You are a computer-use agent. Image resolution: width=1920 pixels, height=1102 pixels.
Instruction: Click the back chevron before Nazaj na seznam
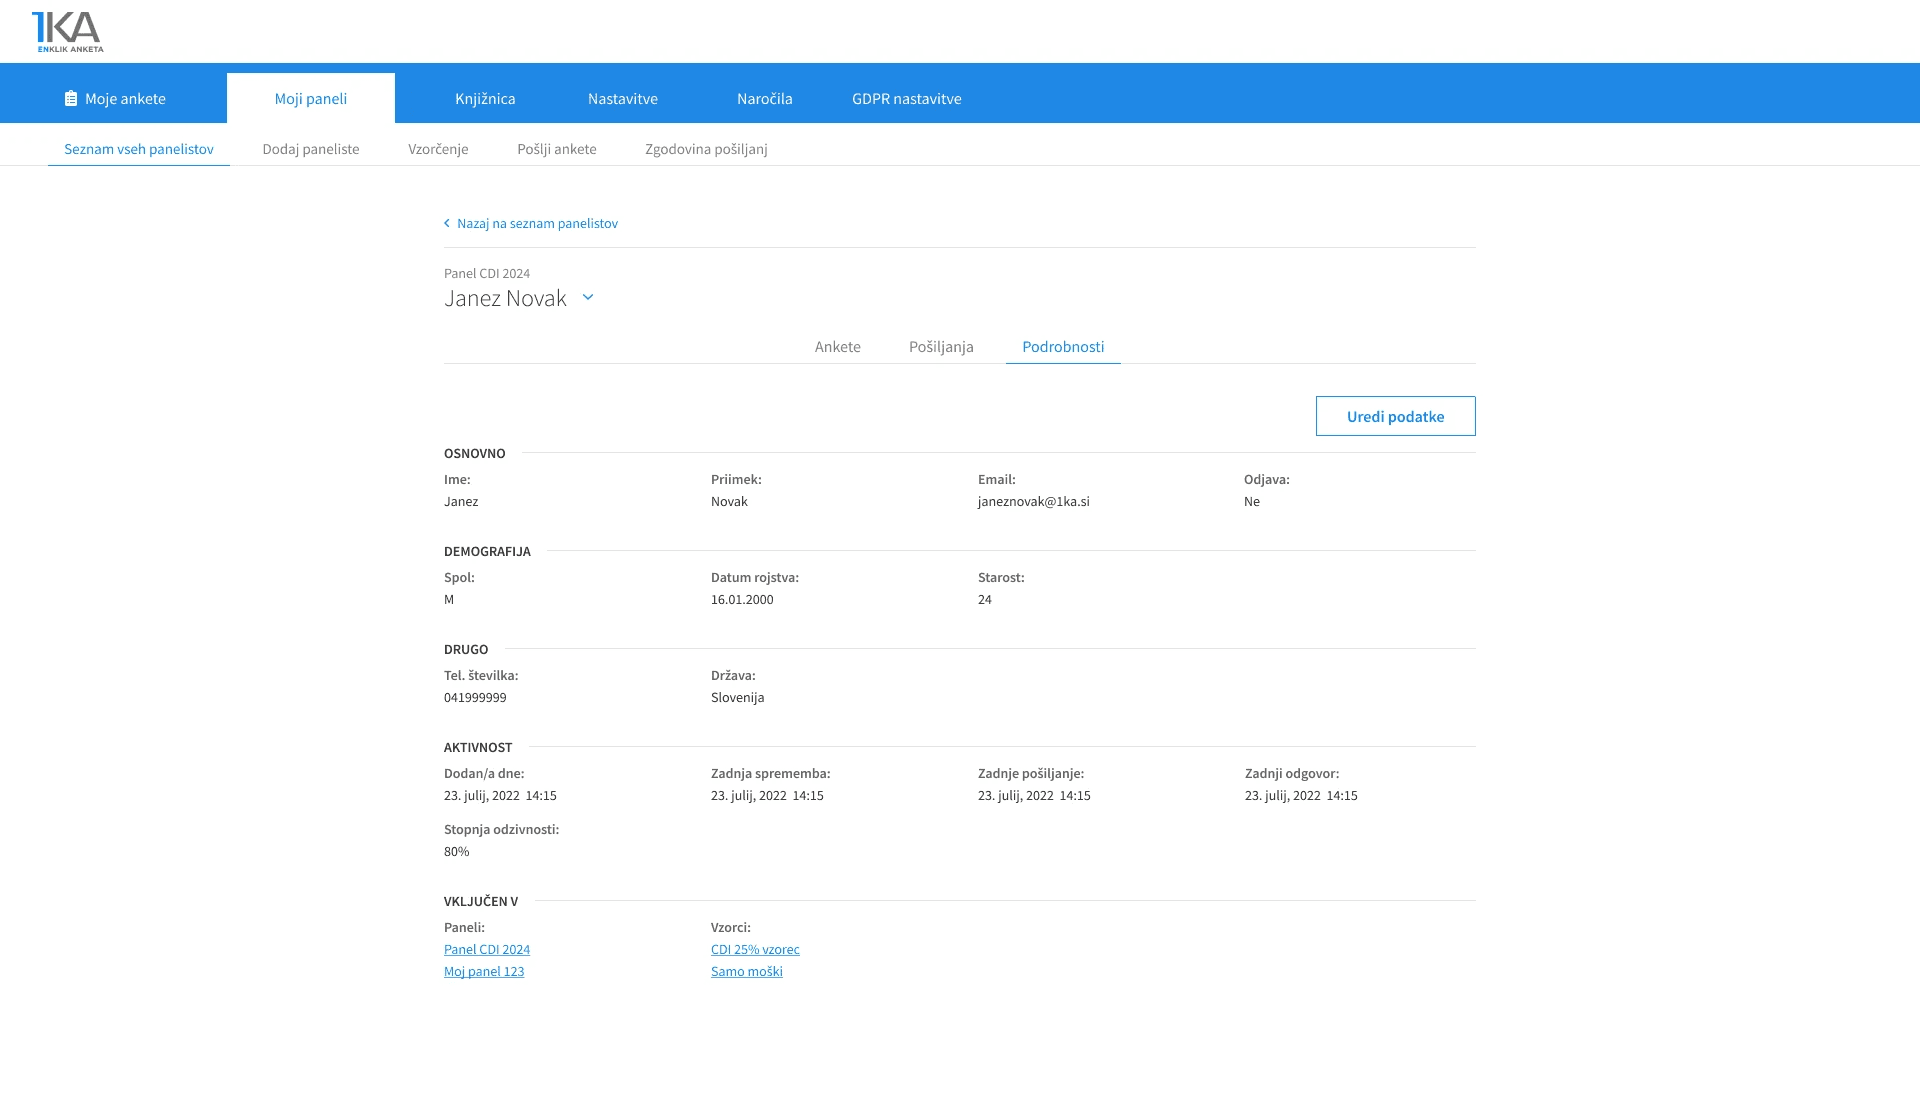coord(447,224)
